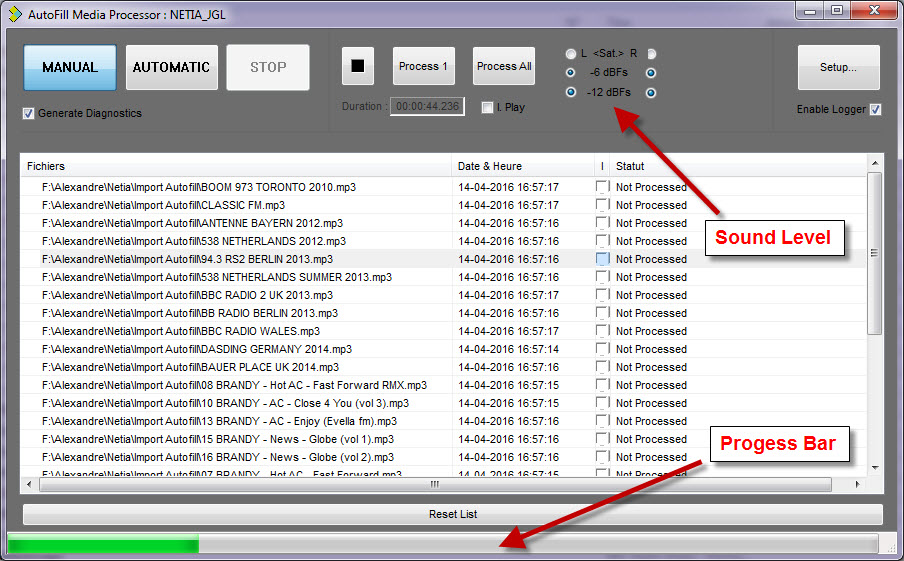This screenshot has width=904, height=561.
Task: Click the black square stop icon button
Action: coord(357,67)
